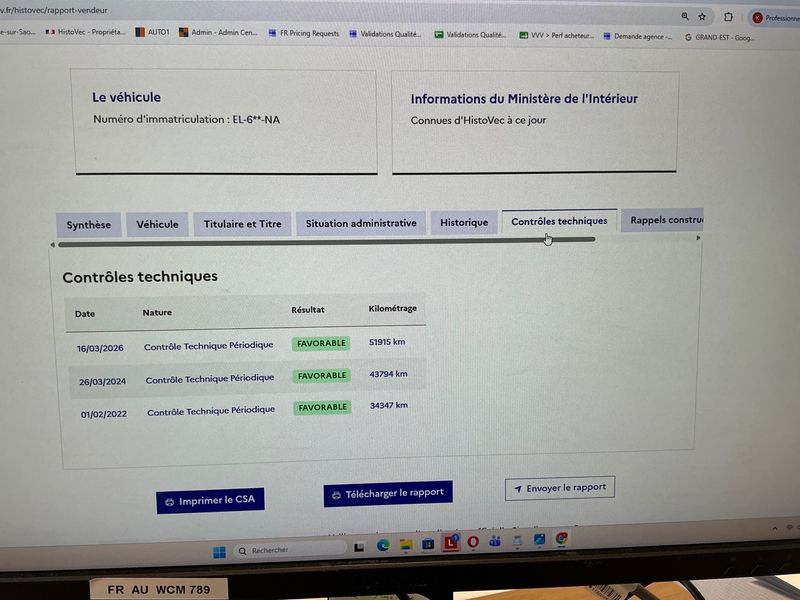Open the Professionnel profile button

774,18
